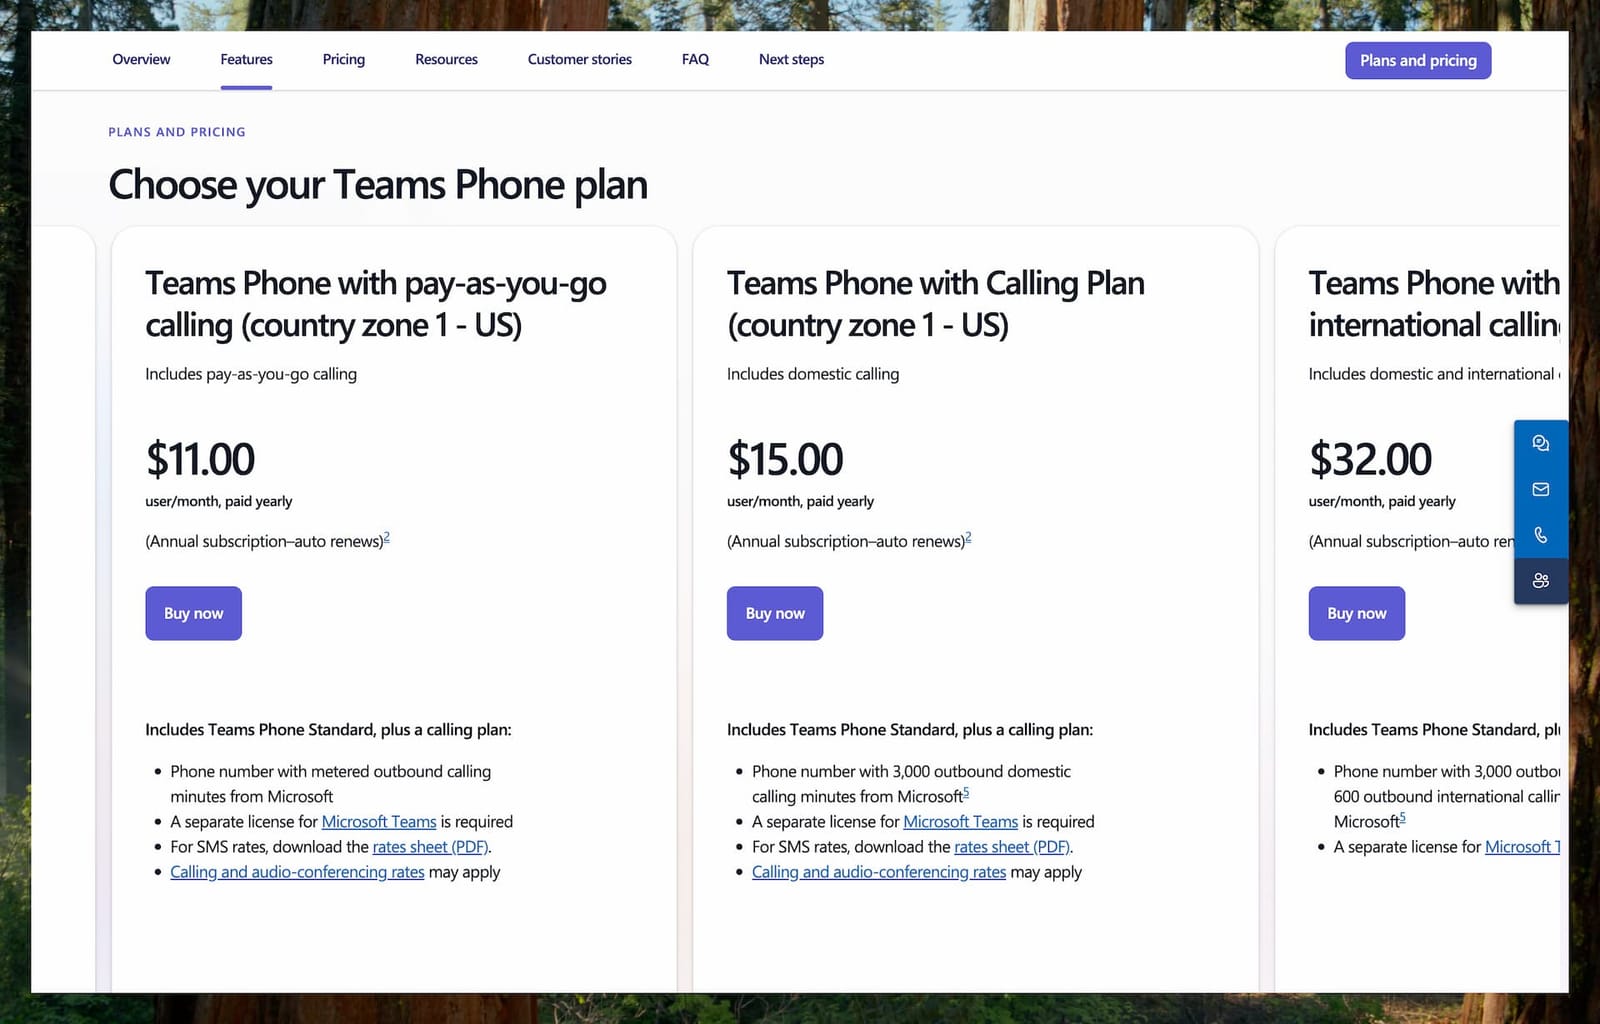This screenshot has width=1600, height=1024.
Task: Click footnote 5 on domestic calling minutes
Action: pos(965,791)
